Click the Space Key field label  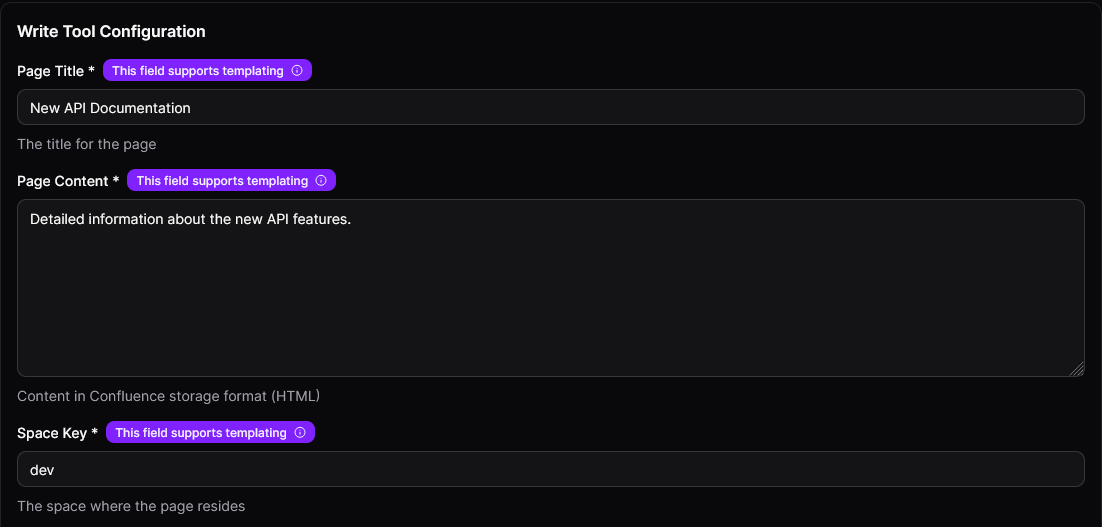tap(52, 433)
